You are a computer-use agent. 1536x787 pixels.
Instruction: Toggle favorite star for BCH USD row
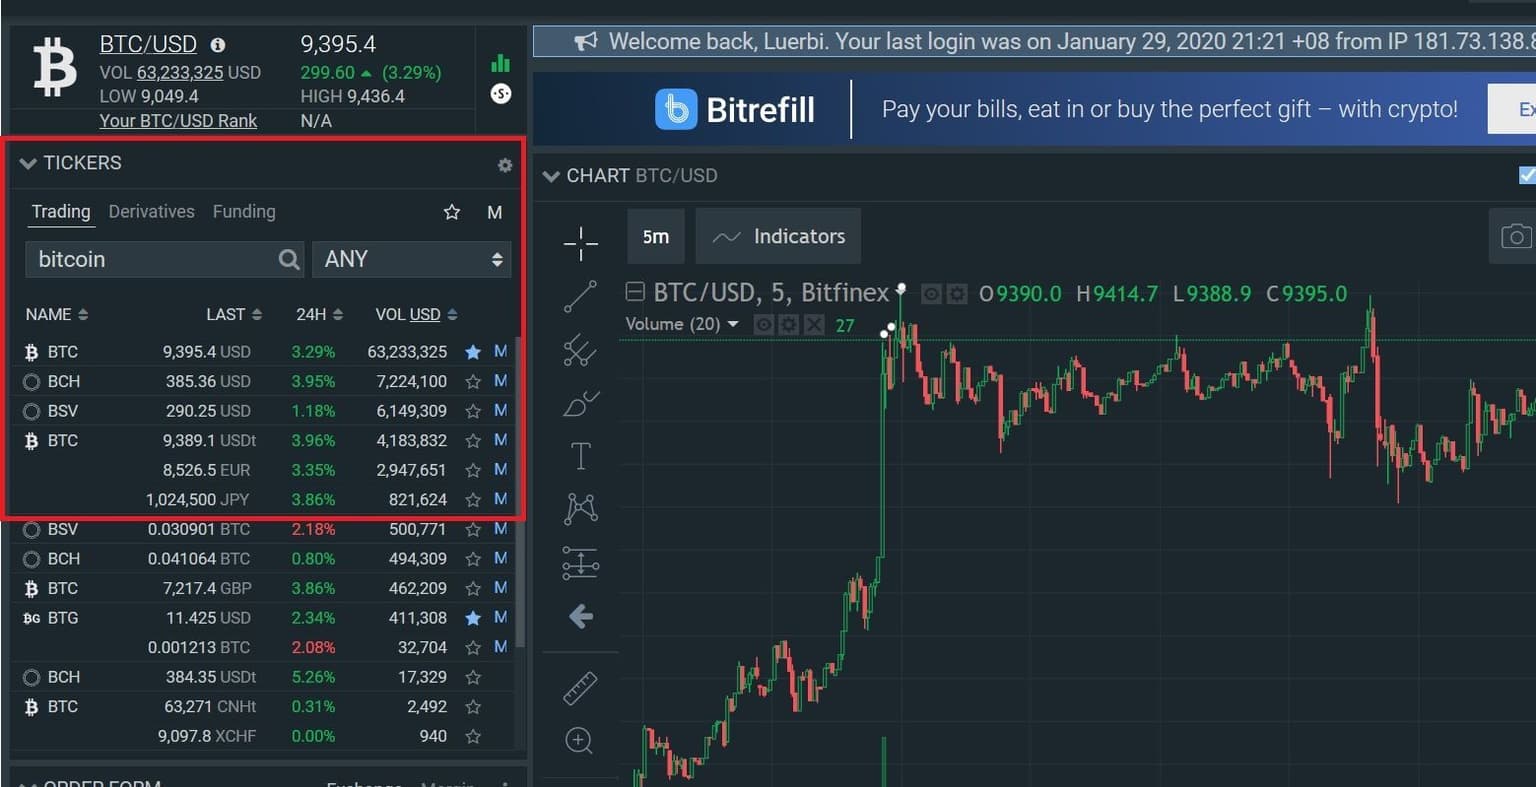coord(473,382)
